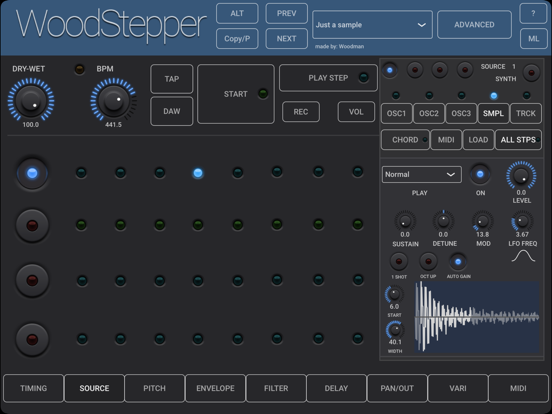This screenshot has width=552, height=414.
Task: Toggle the SYNTH red LED switch
Action: point(531,73)
